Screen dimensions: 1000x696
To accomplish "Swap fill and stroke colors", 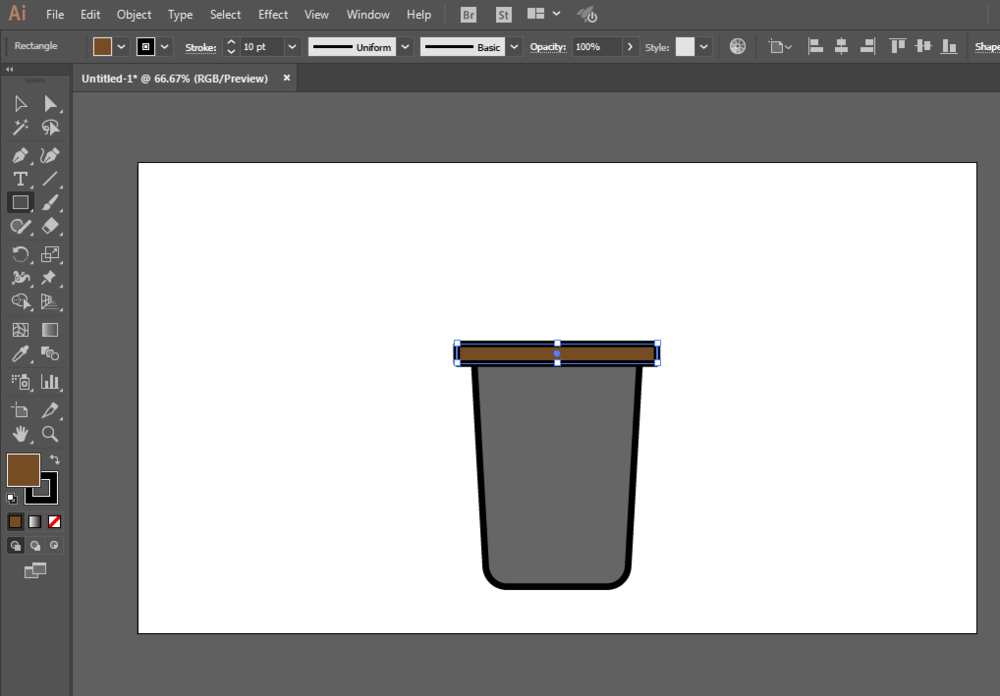I will tap(55, 460).
